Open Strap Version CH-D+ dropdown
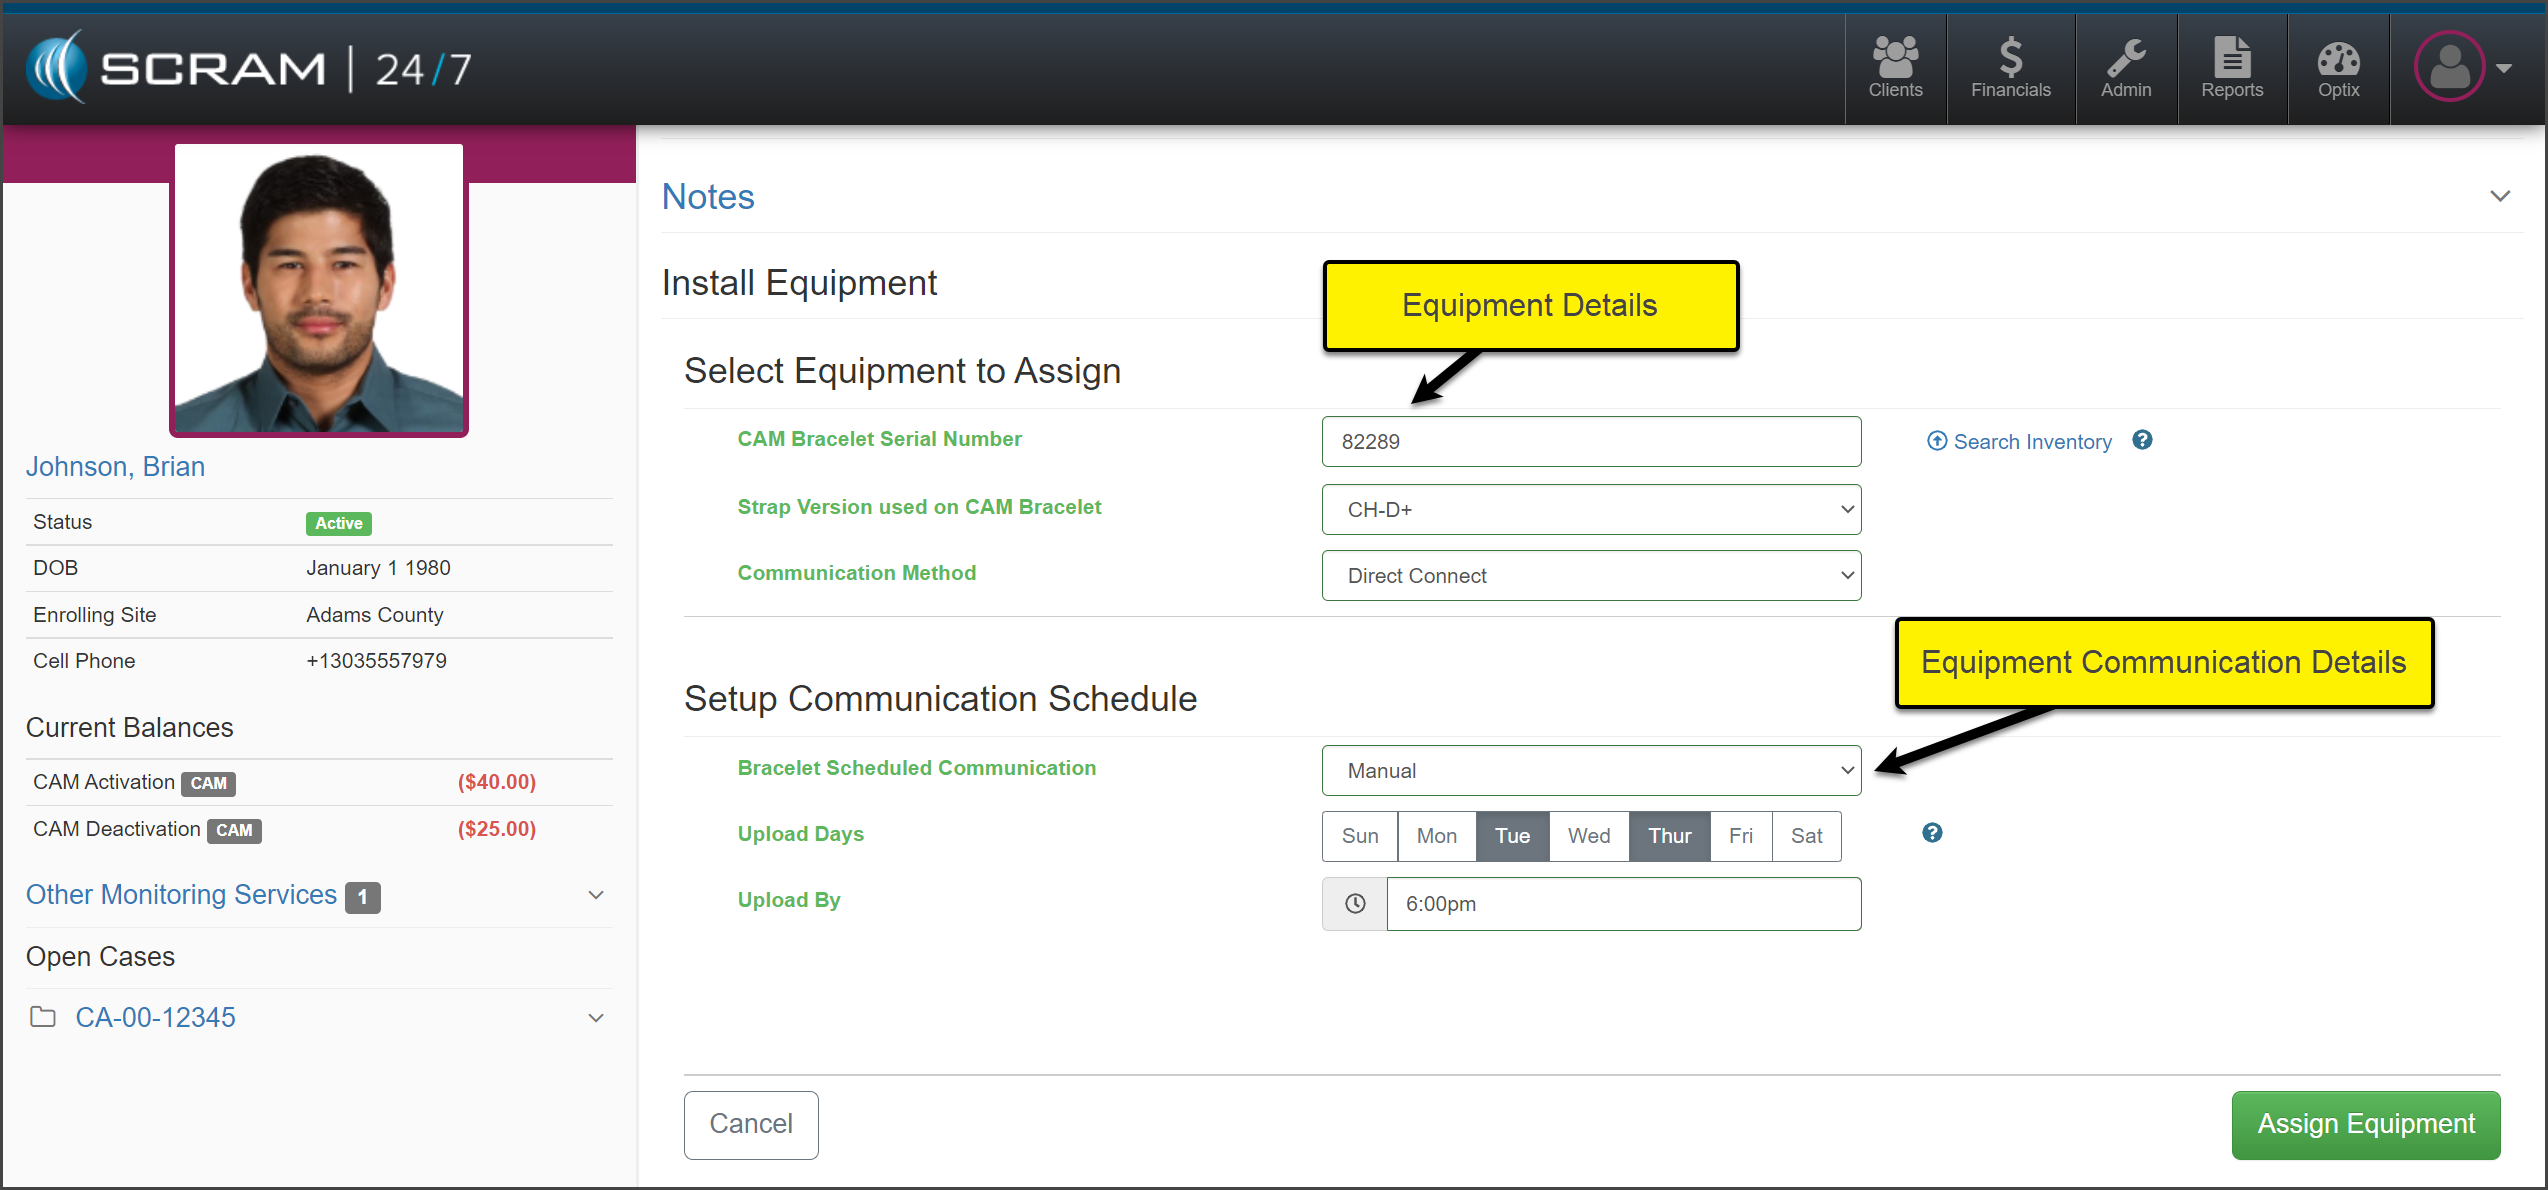 pos(1590,510)
